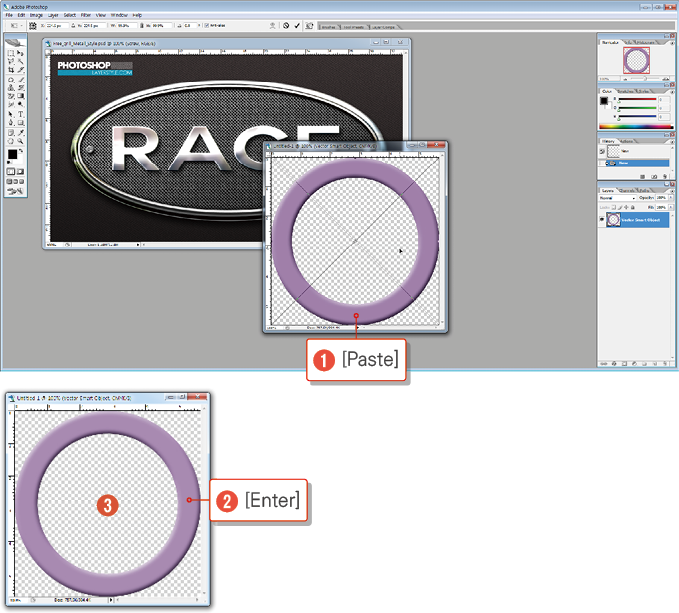Switch to Standard edit mode

[11, 172]
